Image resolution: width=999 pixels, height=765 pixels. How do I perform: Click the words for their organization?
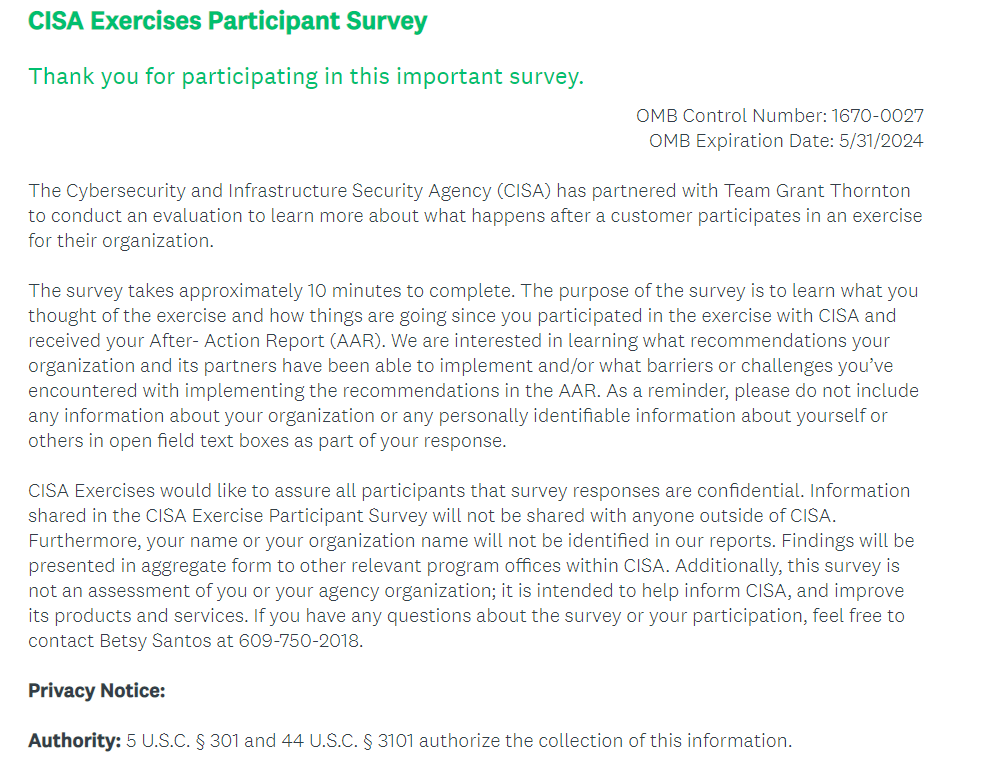pos(120,241)
